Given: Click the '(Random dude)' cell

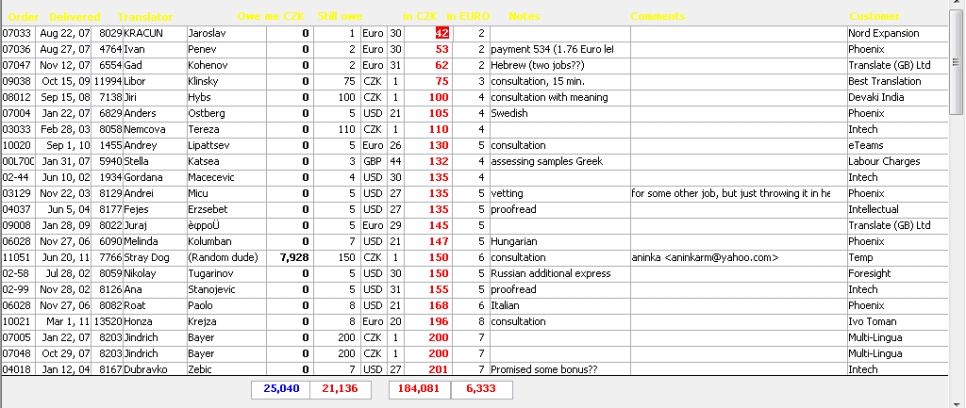Looking at the screenshot, I should (227, 258).
